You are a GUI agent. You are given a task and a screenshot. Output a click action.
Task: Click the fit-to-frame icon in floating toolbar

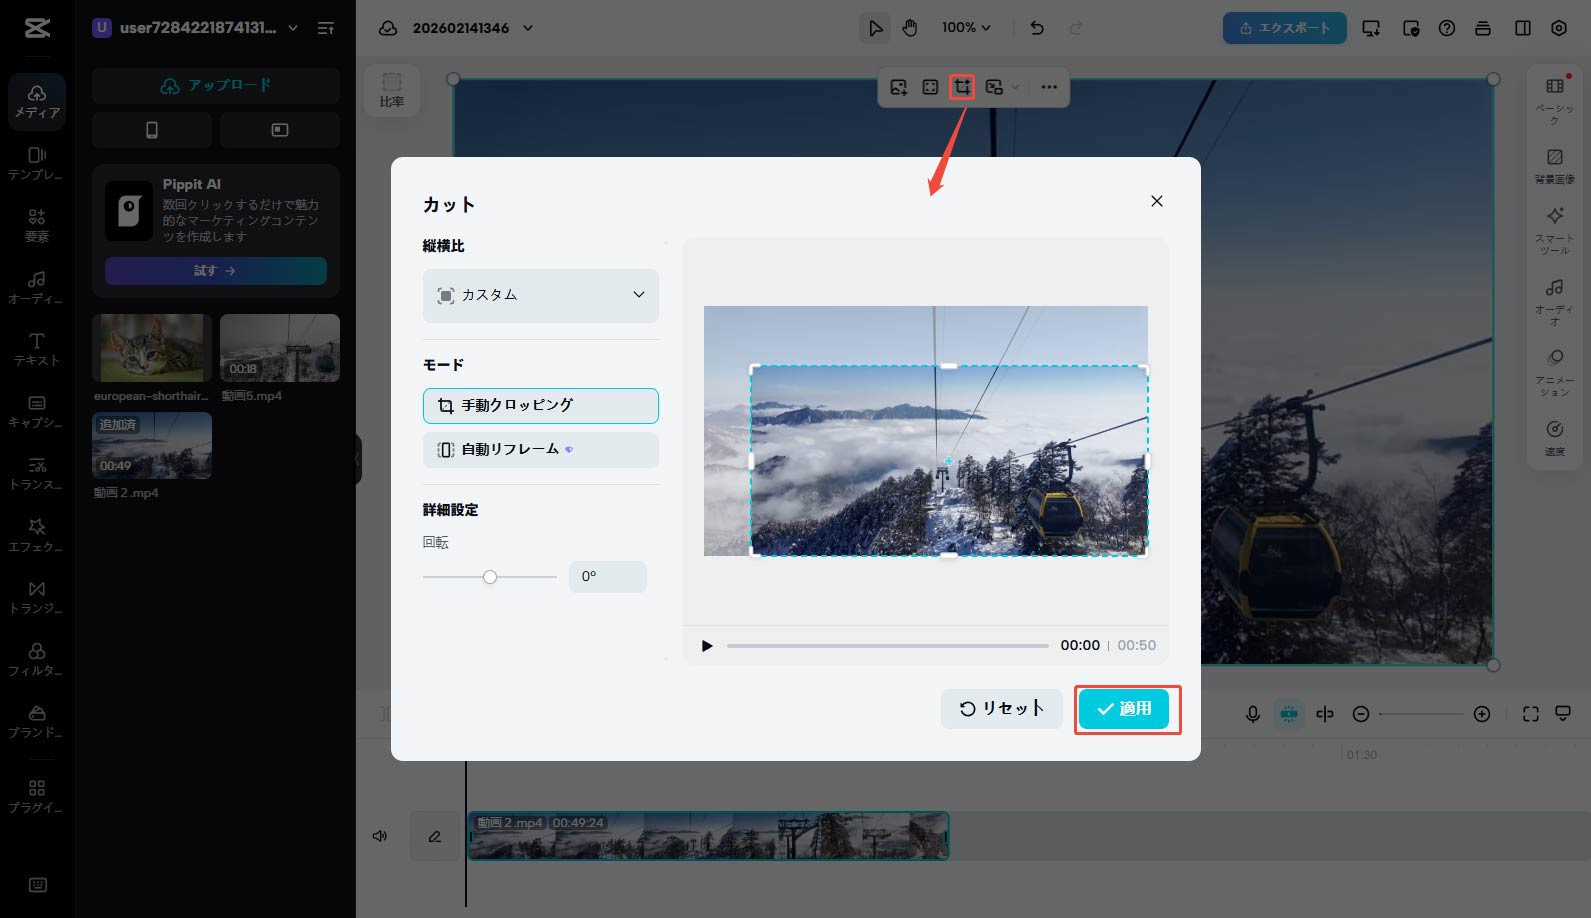[930, 87]
